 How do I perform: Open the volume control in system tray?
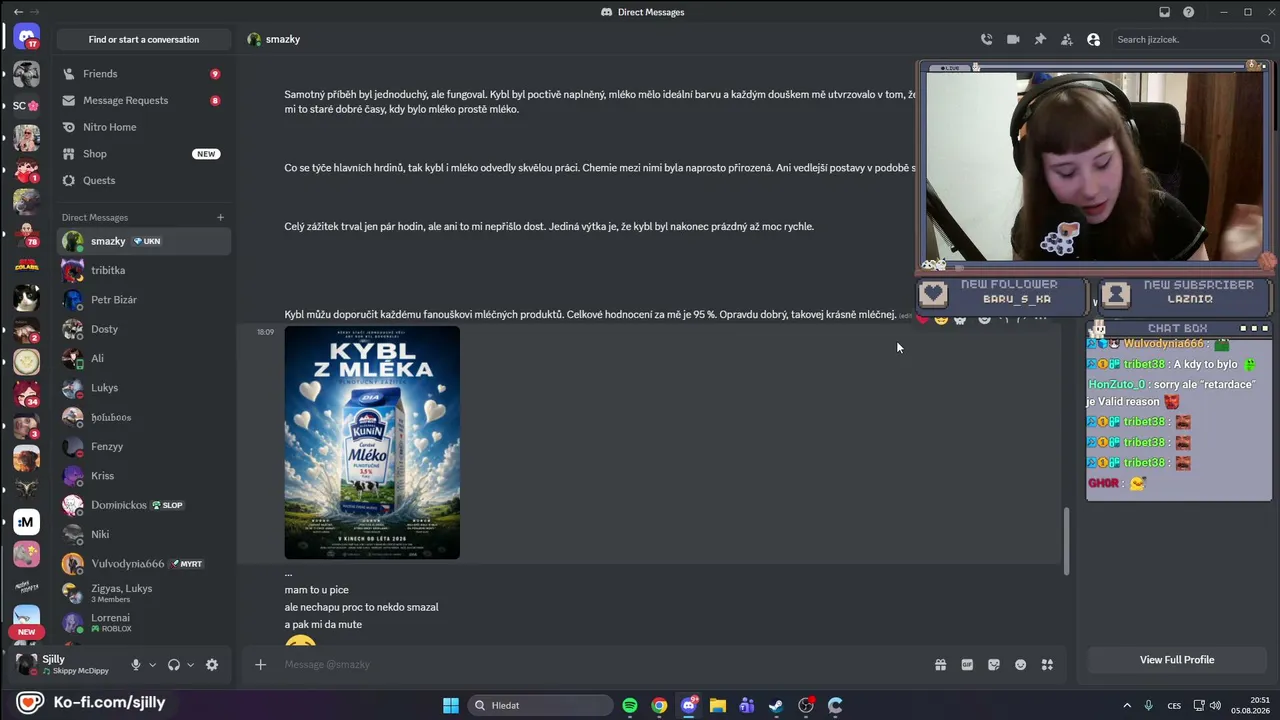tap(1215, 705)
